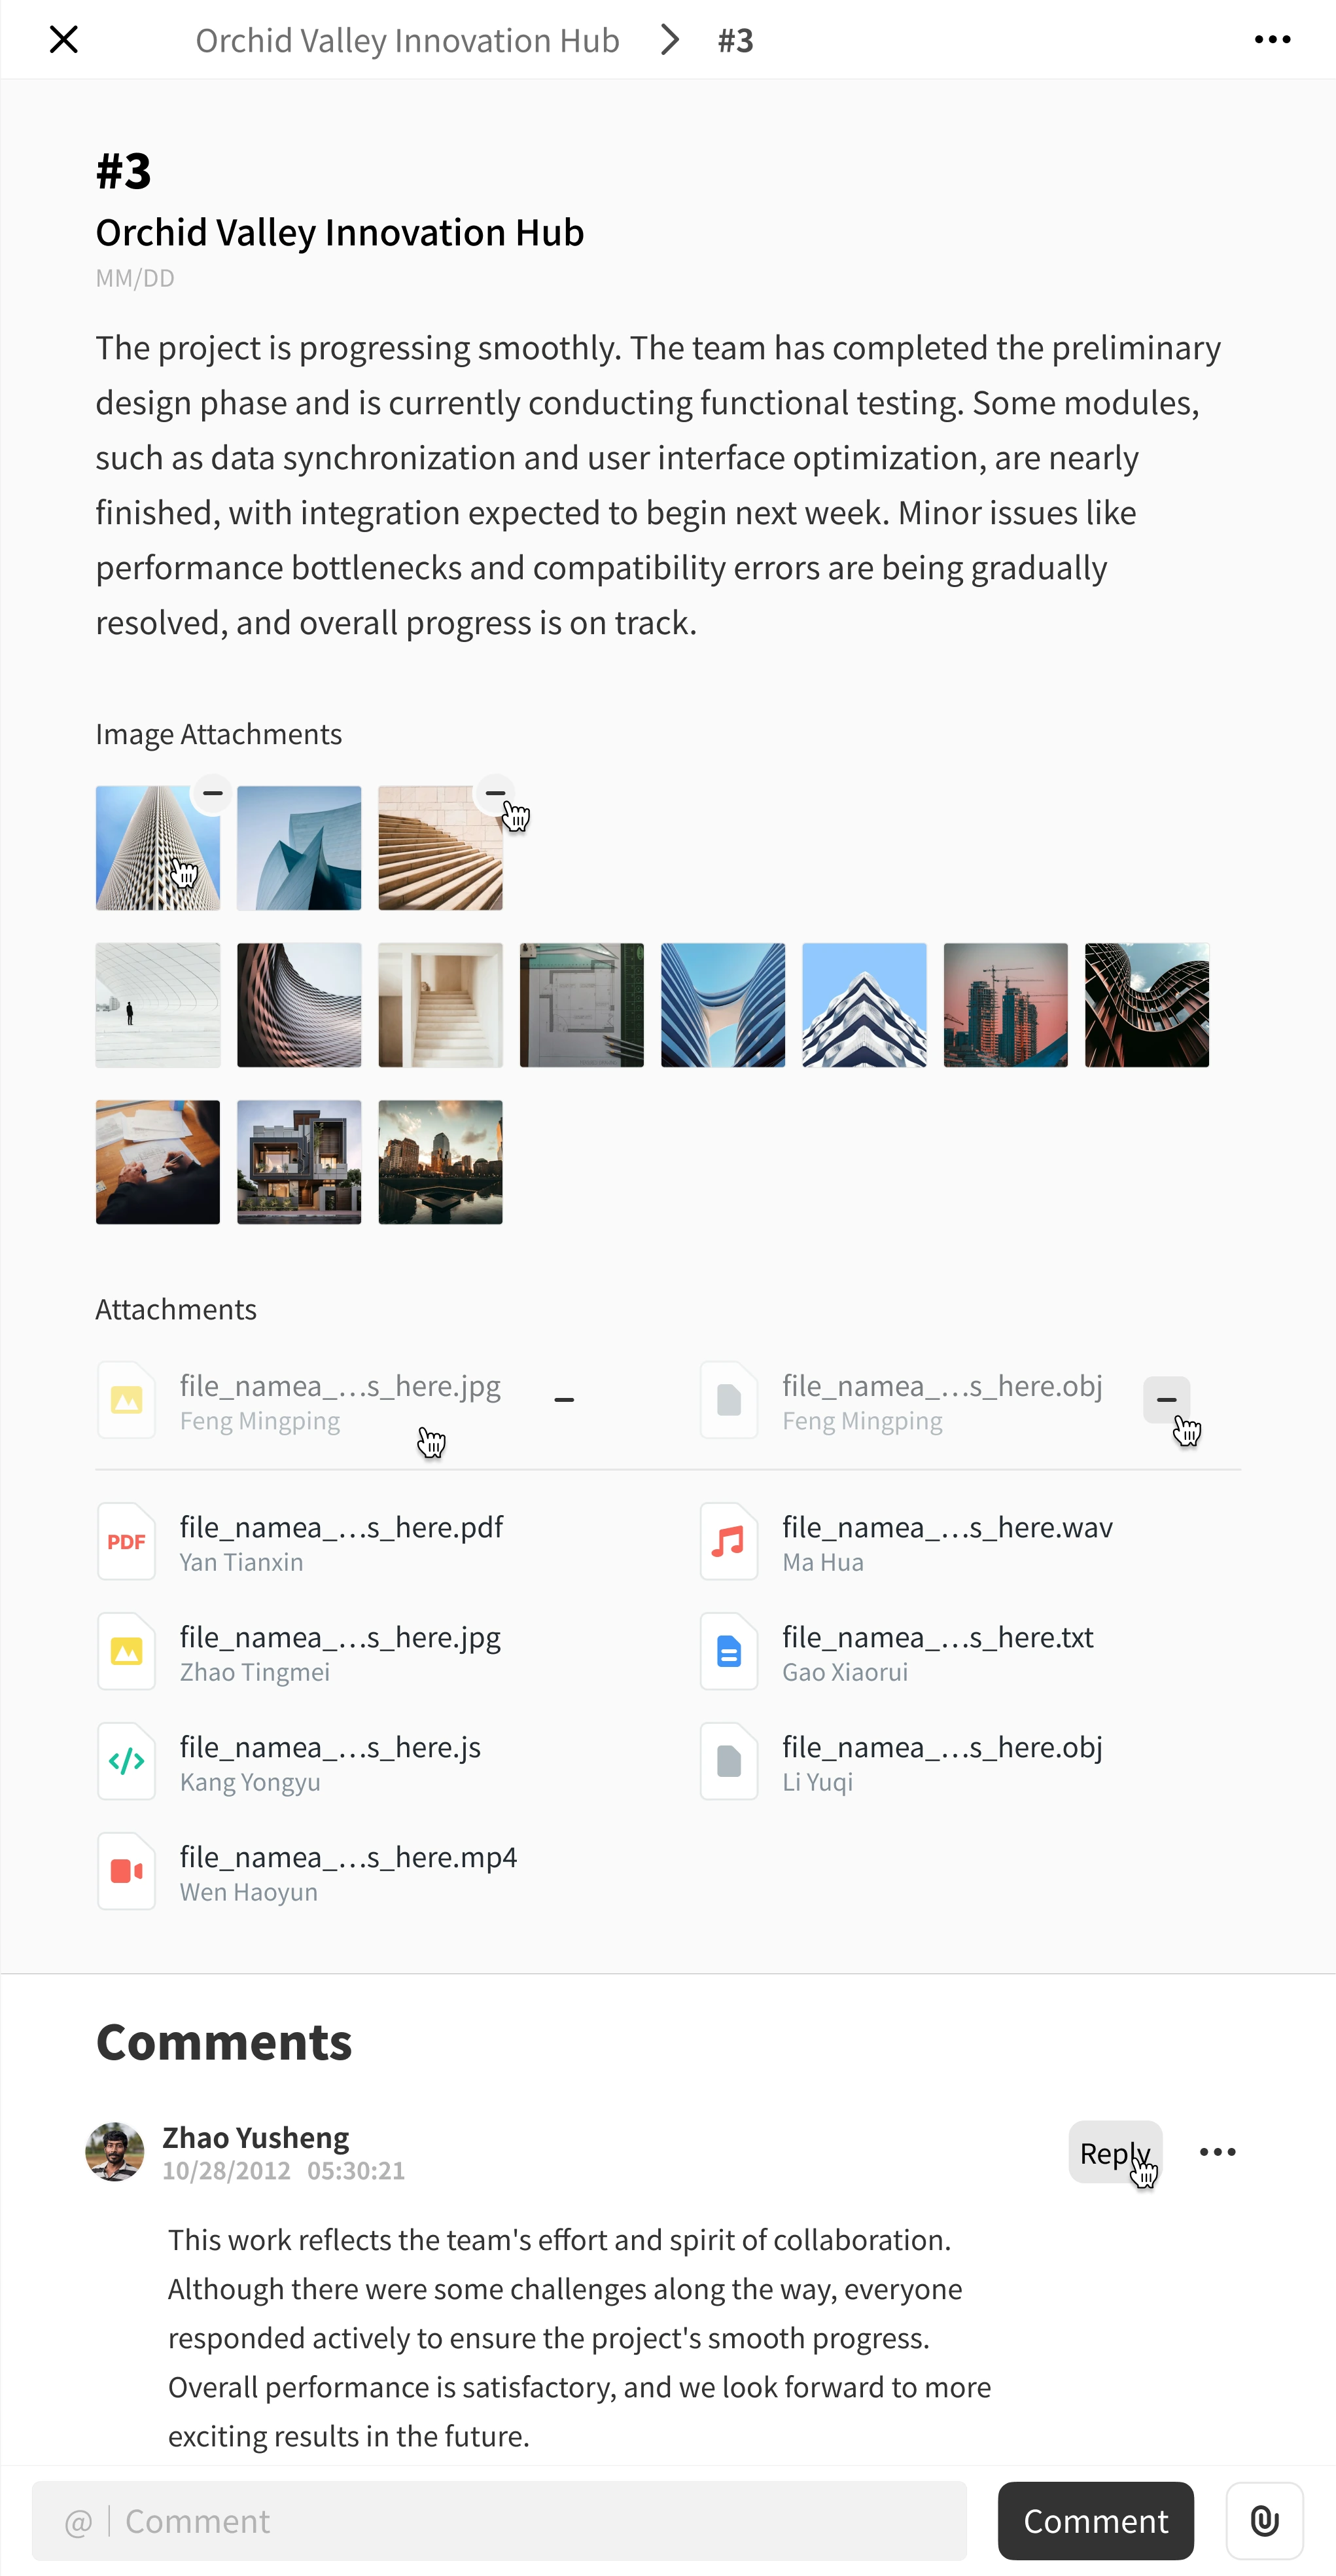Open file_namea_…s_here.txt
This screenshot has width=1336, height=2576.
(x=938, y=1637)
